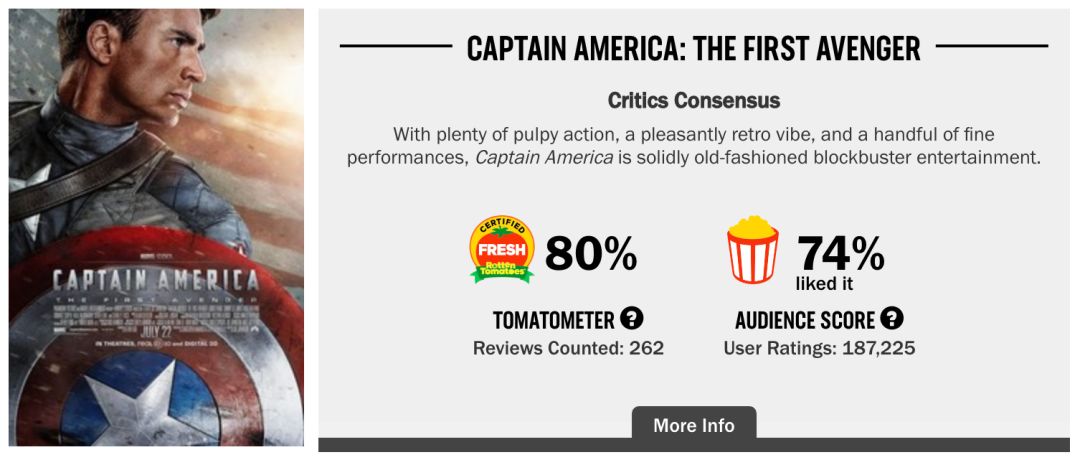Click the 80% Tomatometer score
Viewport: 1080px width, 465px height.
click(591, 254)
